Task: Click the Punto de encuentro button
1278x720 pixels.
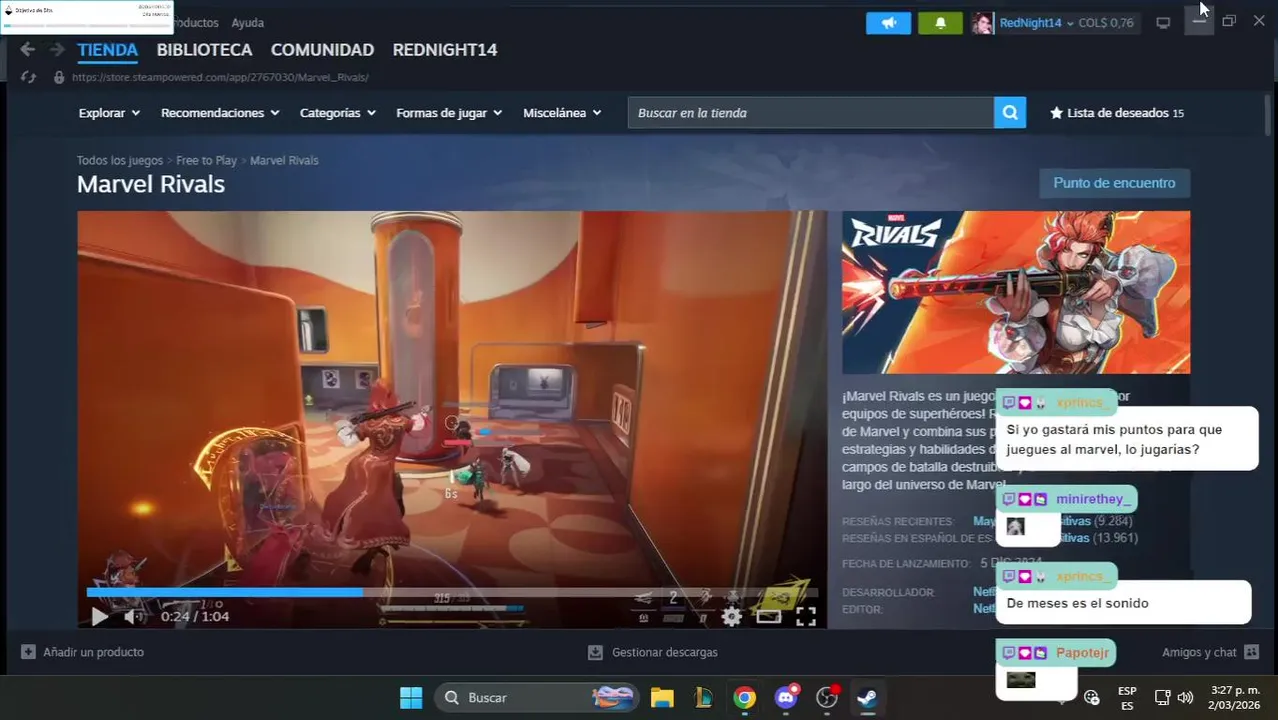Action: tap(1114, 183)
